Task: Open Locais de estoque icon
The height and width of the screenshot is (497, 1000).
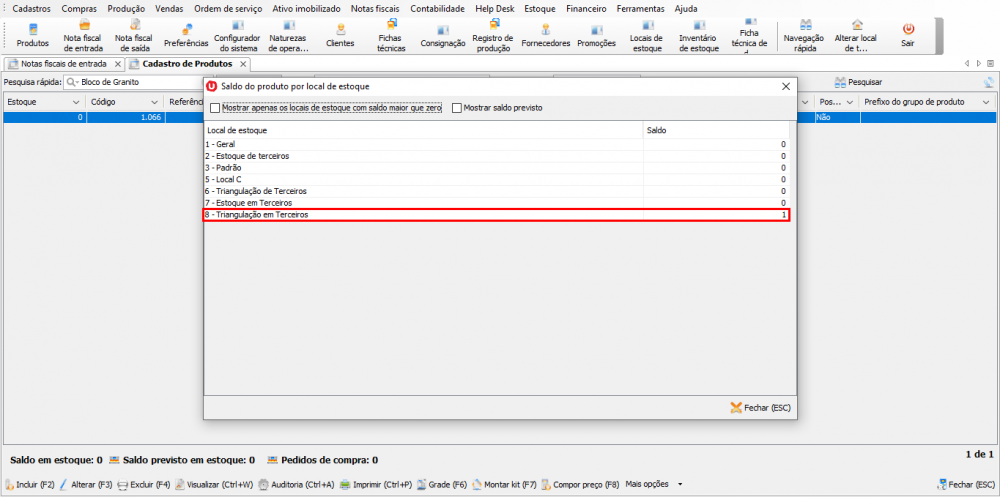Action: [x=647, y=35]
